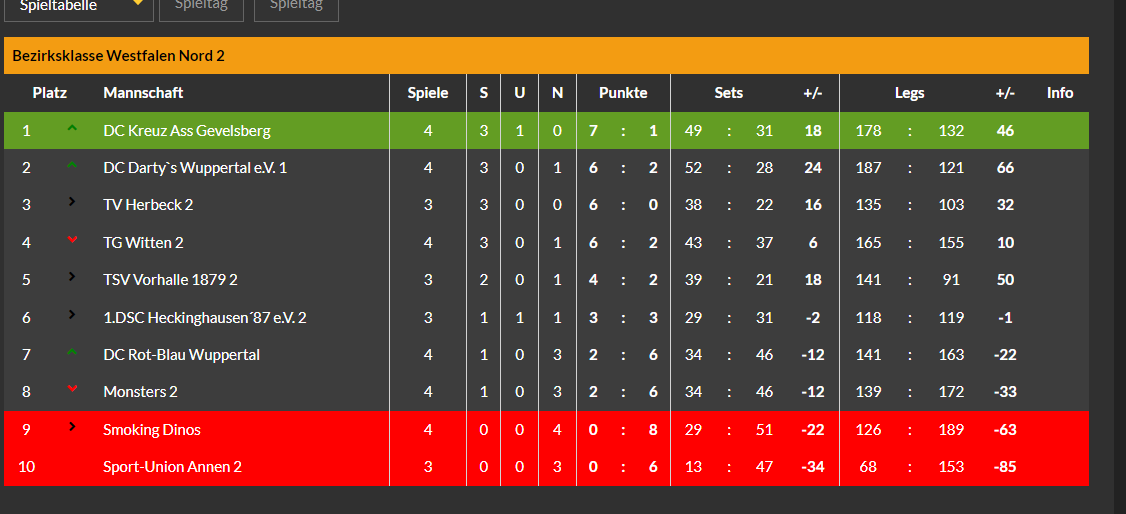Click the second Spieltag button

[296, 7]
